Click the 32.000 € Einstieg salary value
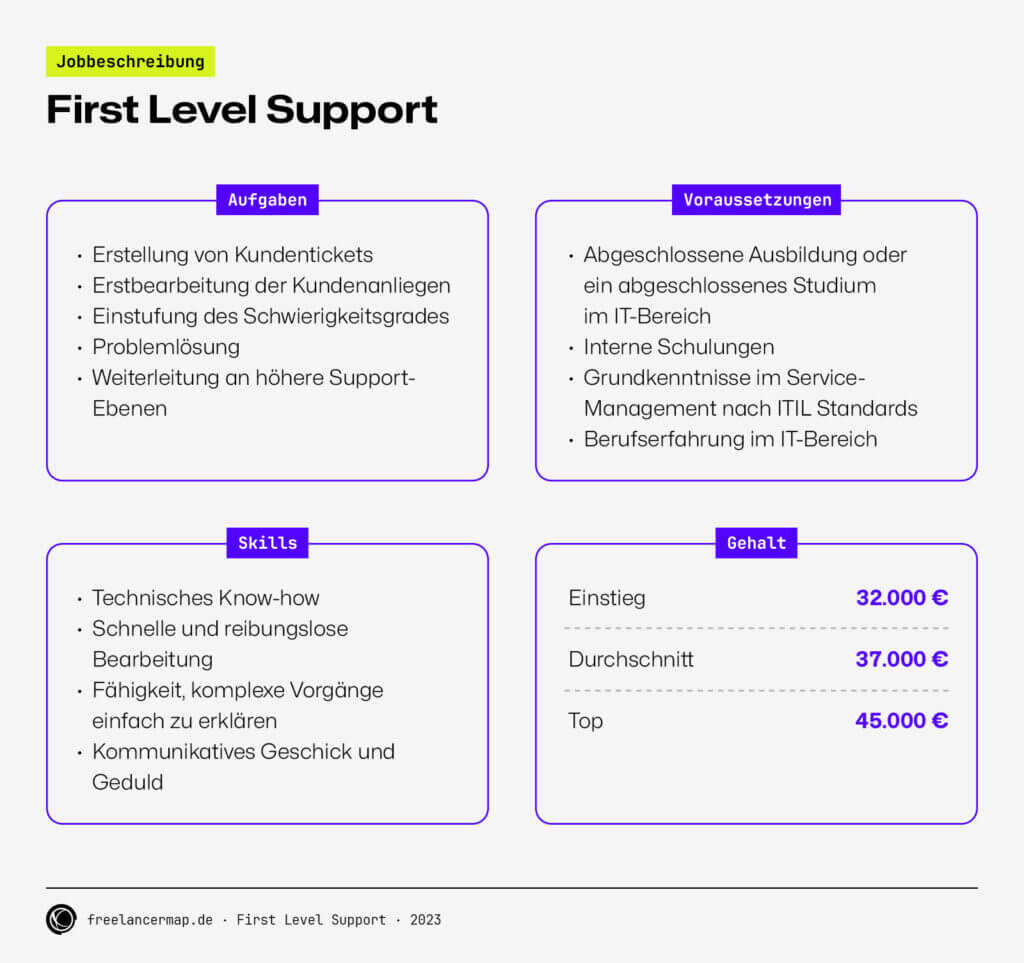 pyautogui.click(x=901, y=598)
